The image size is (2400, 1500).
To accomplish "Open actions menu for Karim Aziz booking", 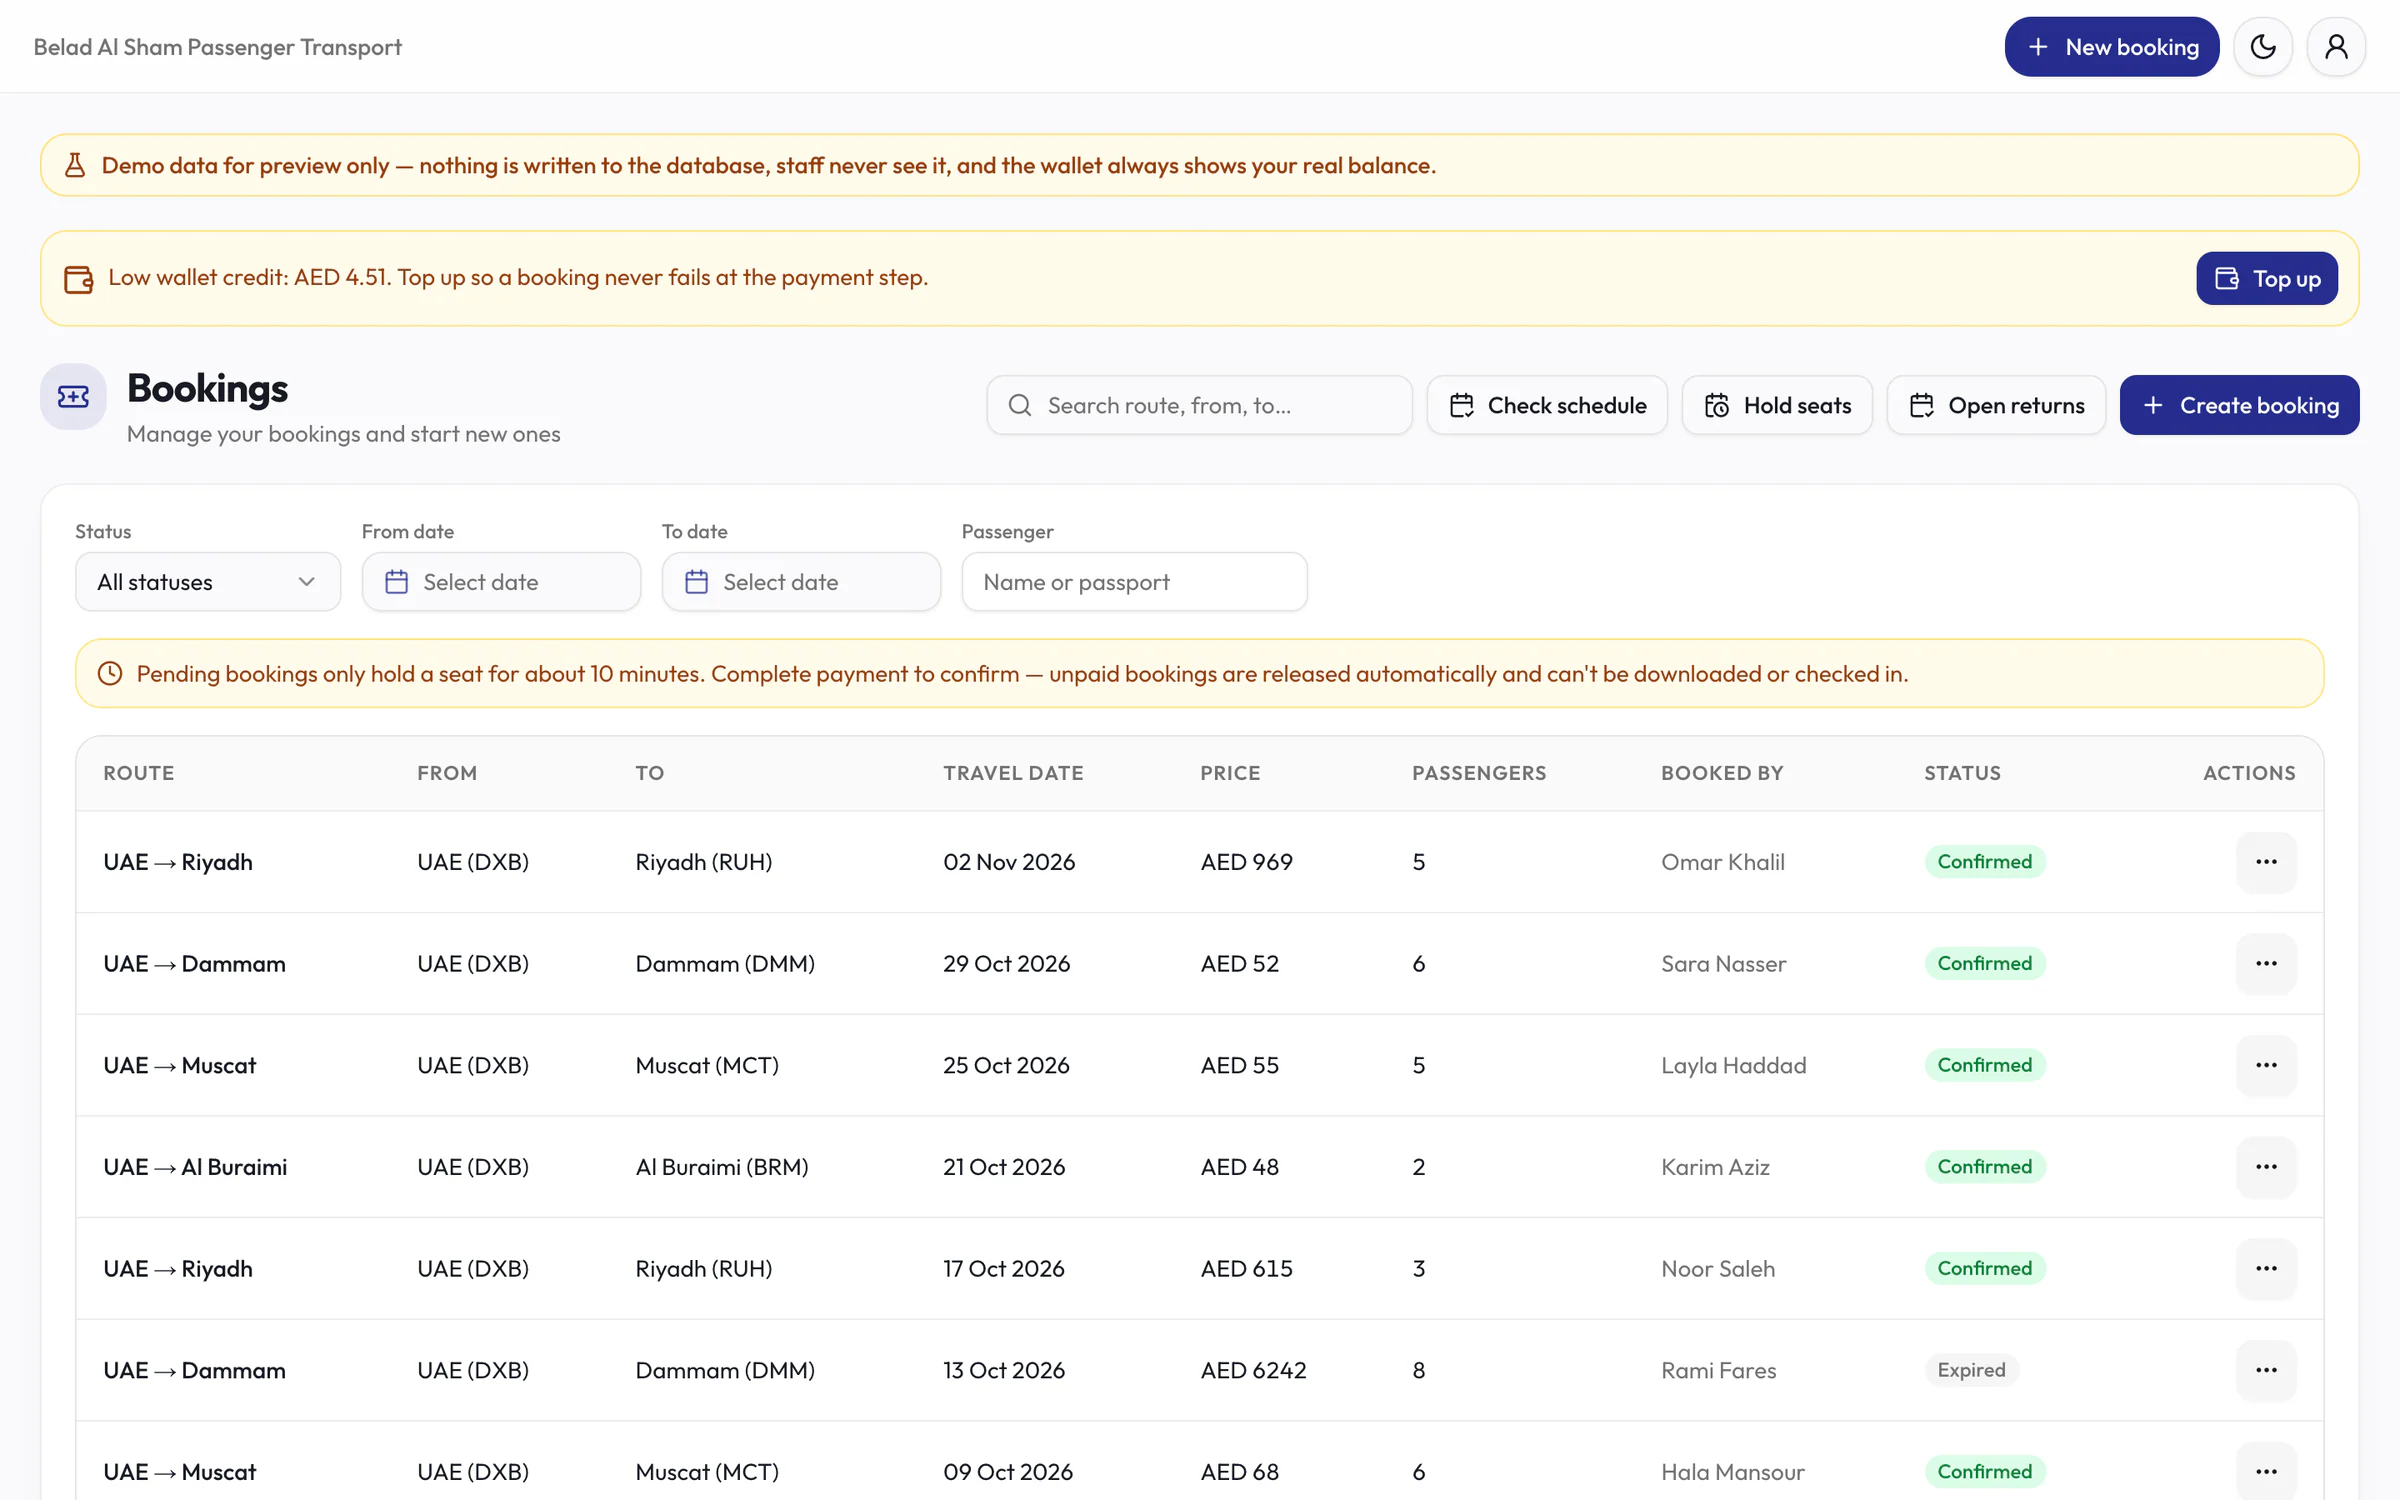I will (x=2266, y=1167).
